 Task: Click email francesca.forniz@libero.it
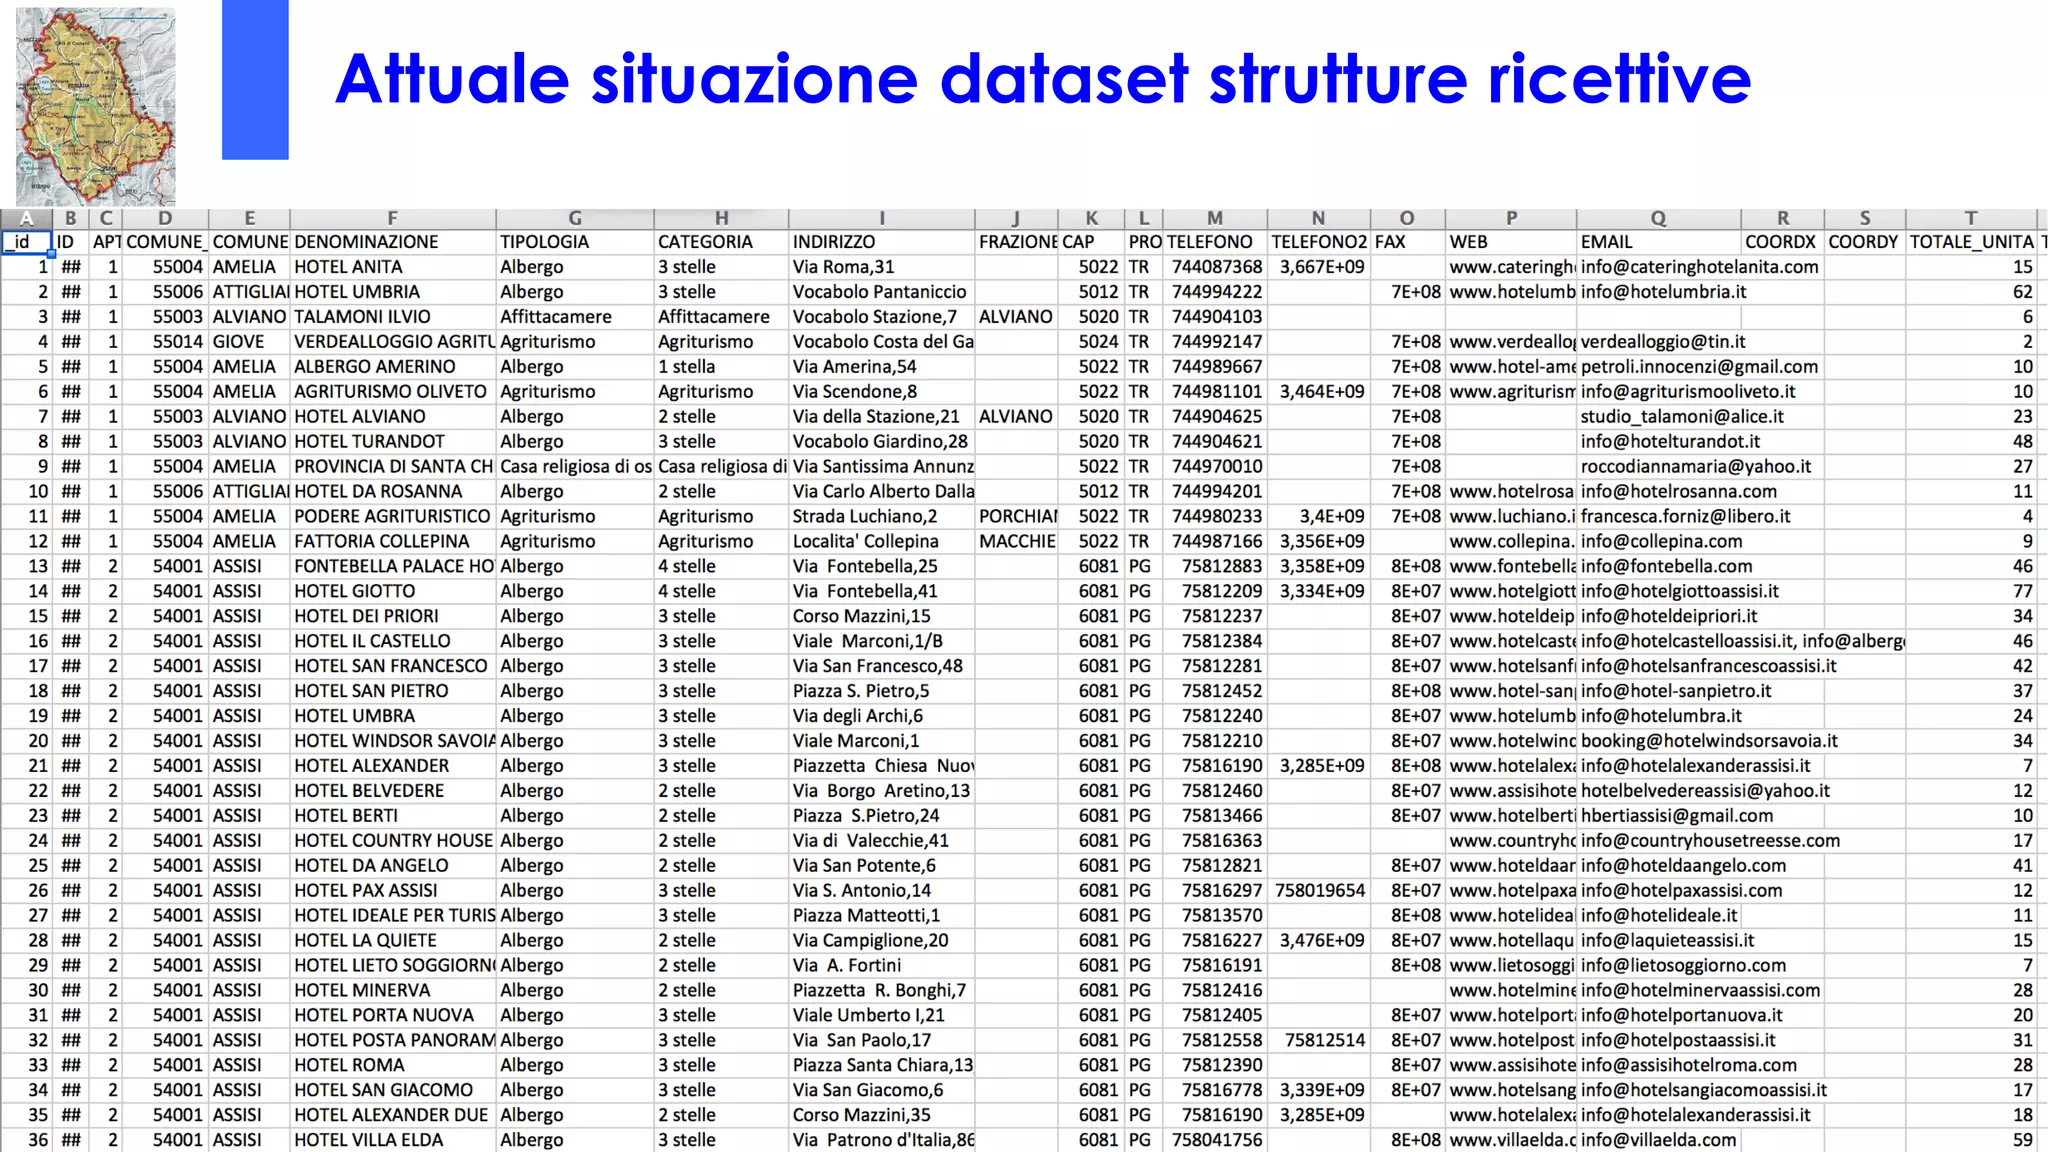[x=1685, y=516]
